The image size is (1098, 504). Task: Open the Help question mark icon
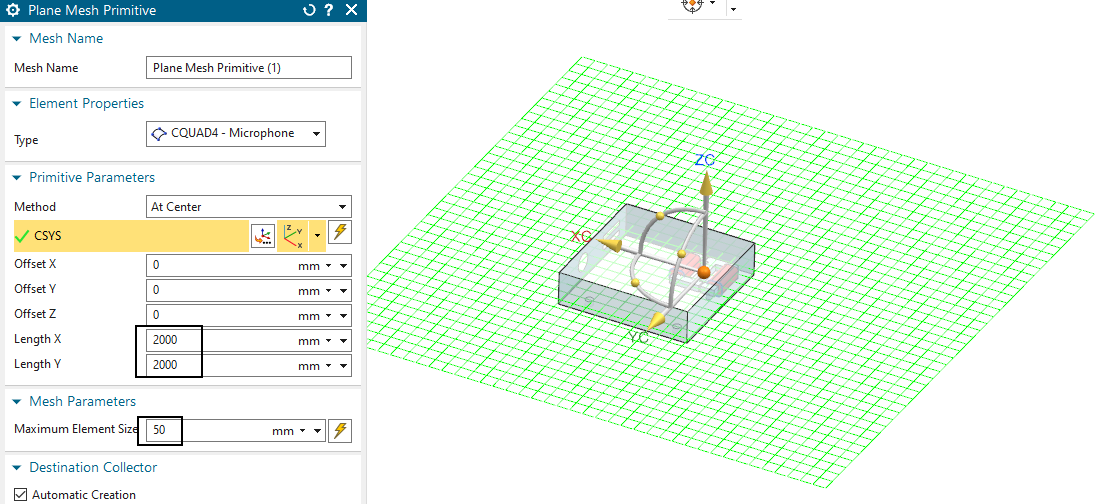pyautogui.click(x=329, y=11)
